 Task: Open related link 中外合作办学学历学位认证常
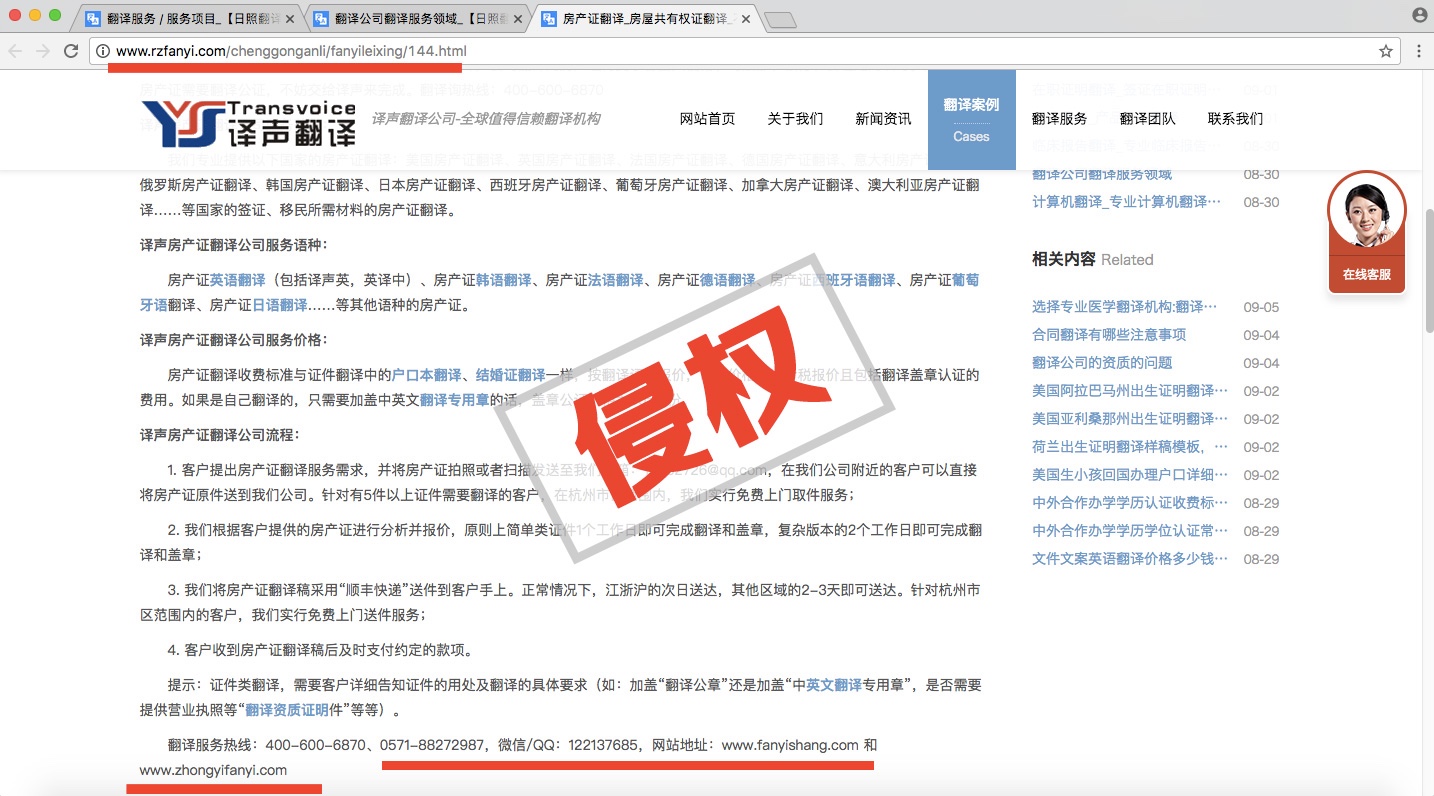pyautogui.click(x=1130, y=531)
